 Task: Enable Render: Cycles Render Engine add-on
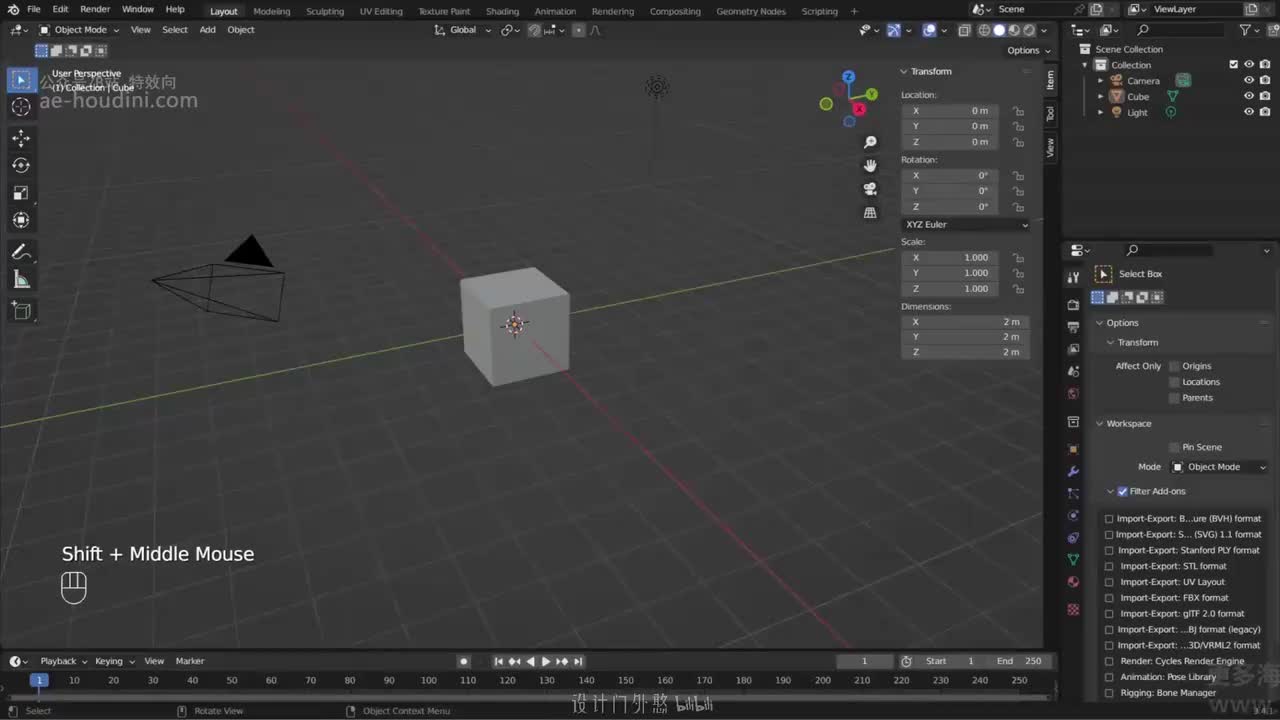pos(1109,661)
